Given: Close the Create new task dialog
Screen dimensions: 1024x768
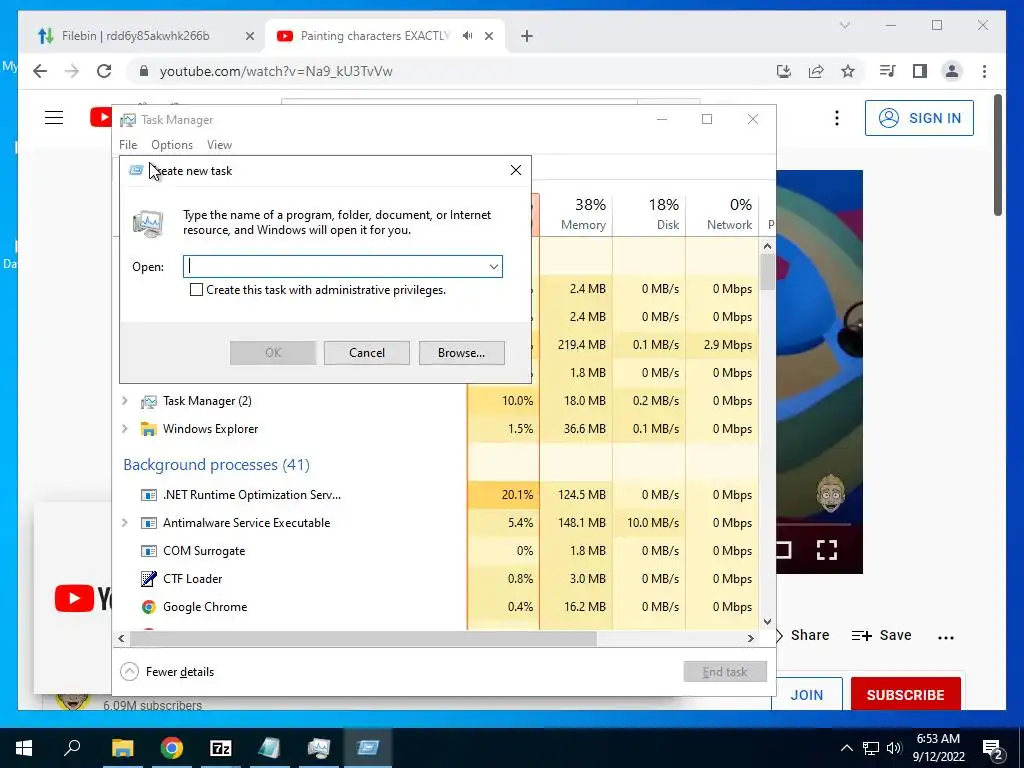Looking at the screenshot, I should pyautogui.click(x=515, y=170).
